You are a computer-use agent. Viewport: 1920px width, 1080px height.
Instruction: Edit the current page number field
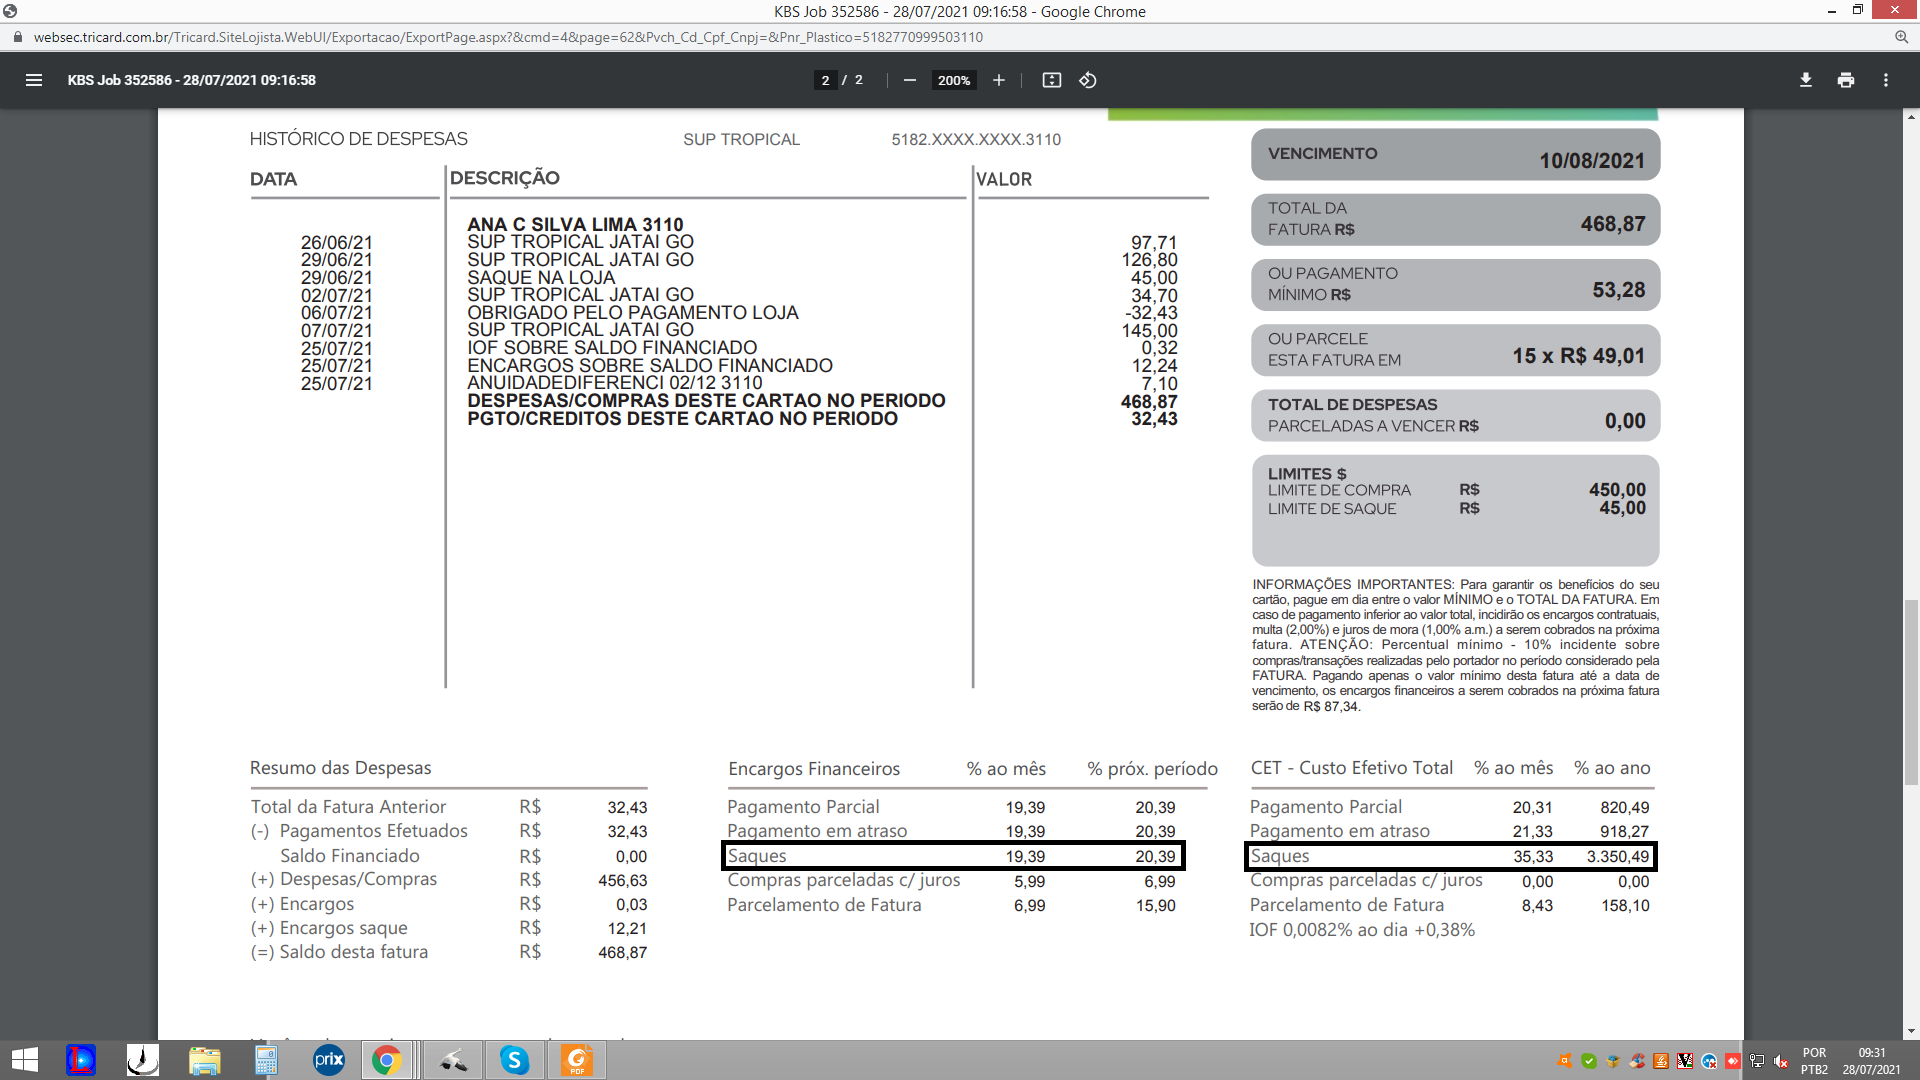(825, 80)
